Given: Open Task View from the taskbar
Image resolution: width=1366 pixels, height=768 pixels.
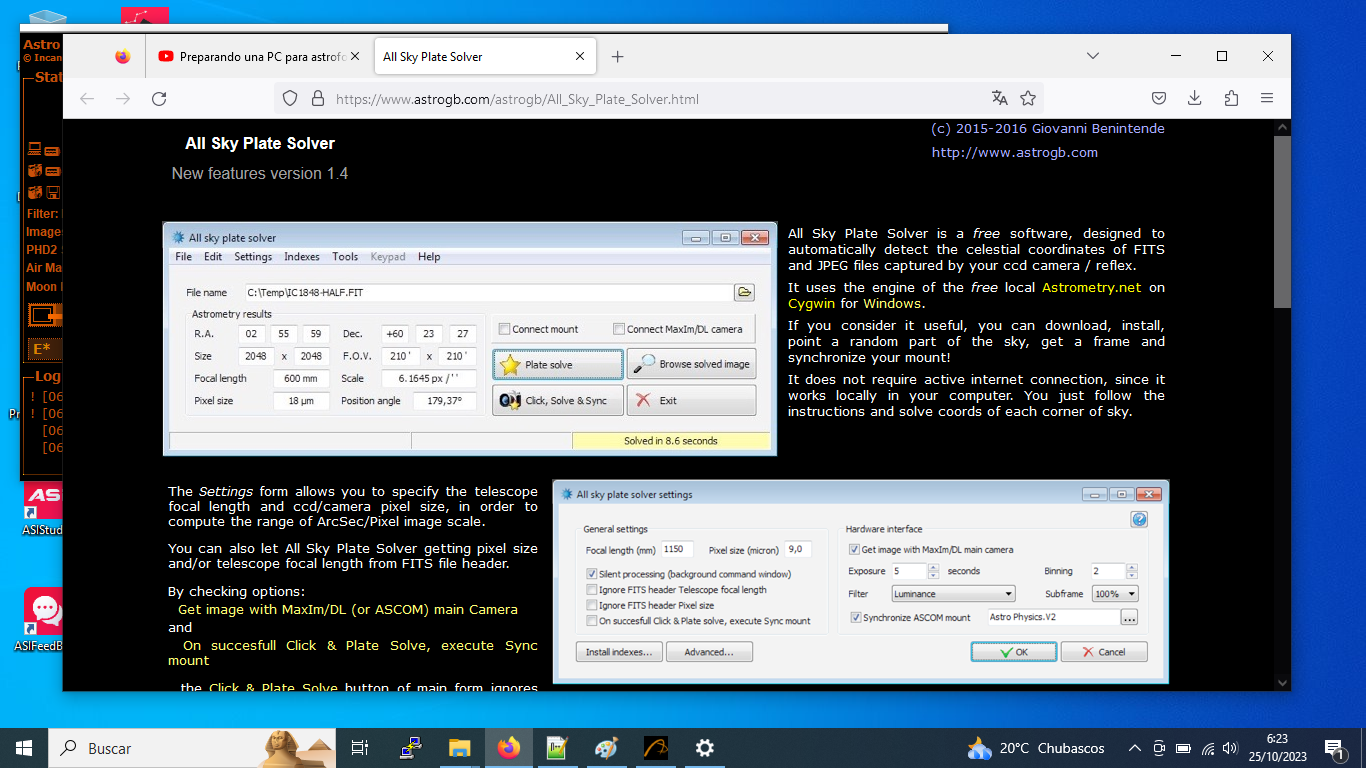Looking at the screenshot, I should click(x=361, y=748).
